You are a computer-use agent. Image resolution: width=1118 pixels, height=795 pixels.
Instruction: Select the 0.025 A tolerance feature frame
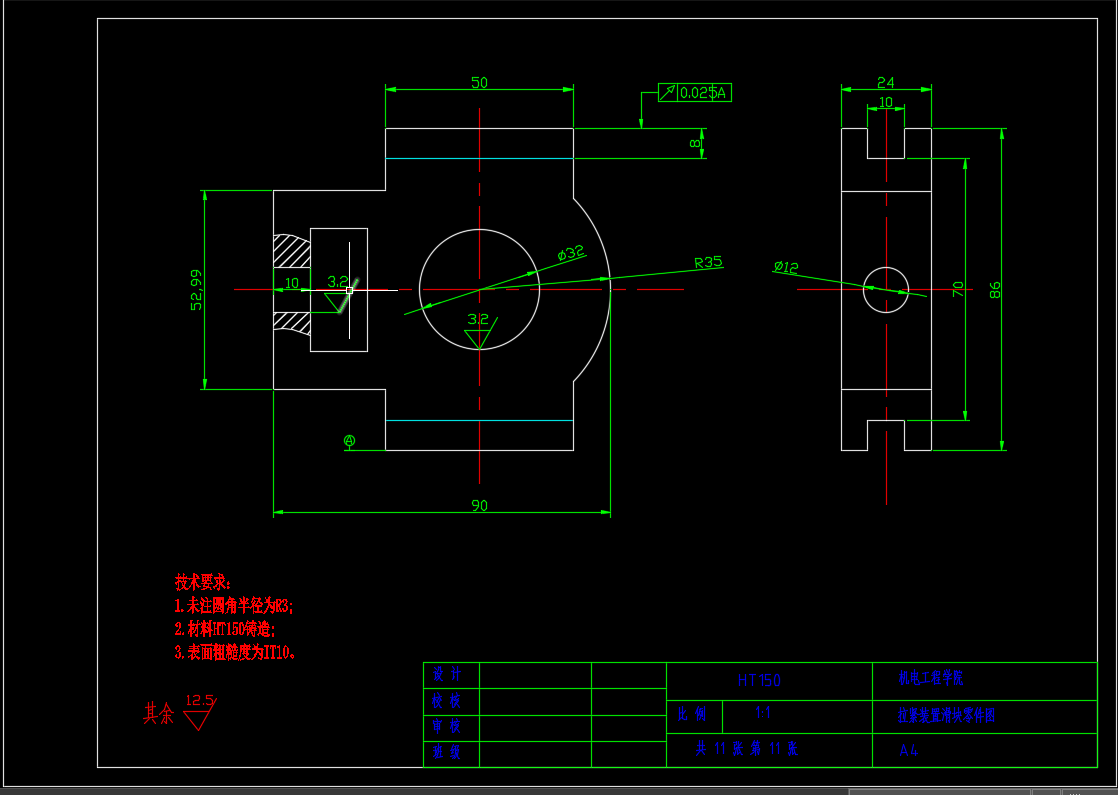(694, 93)
